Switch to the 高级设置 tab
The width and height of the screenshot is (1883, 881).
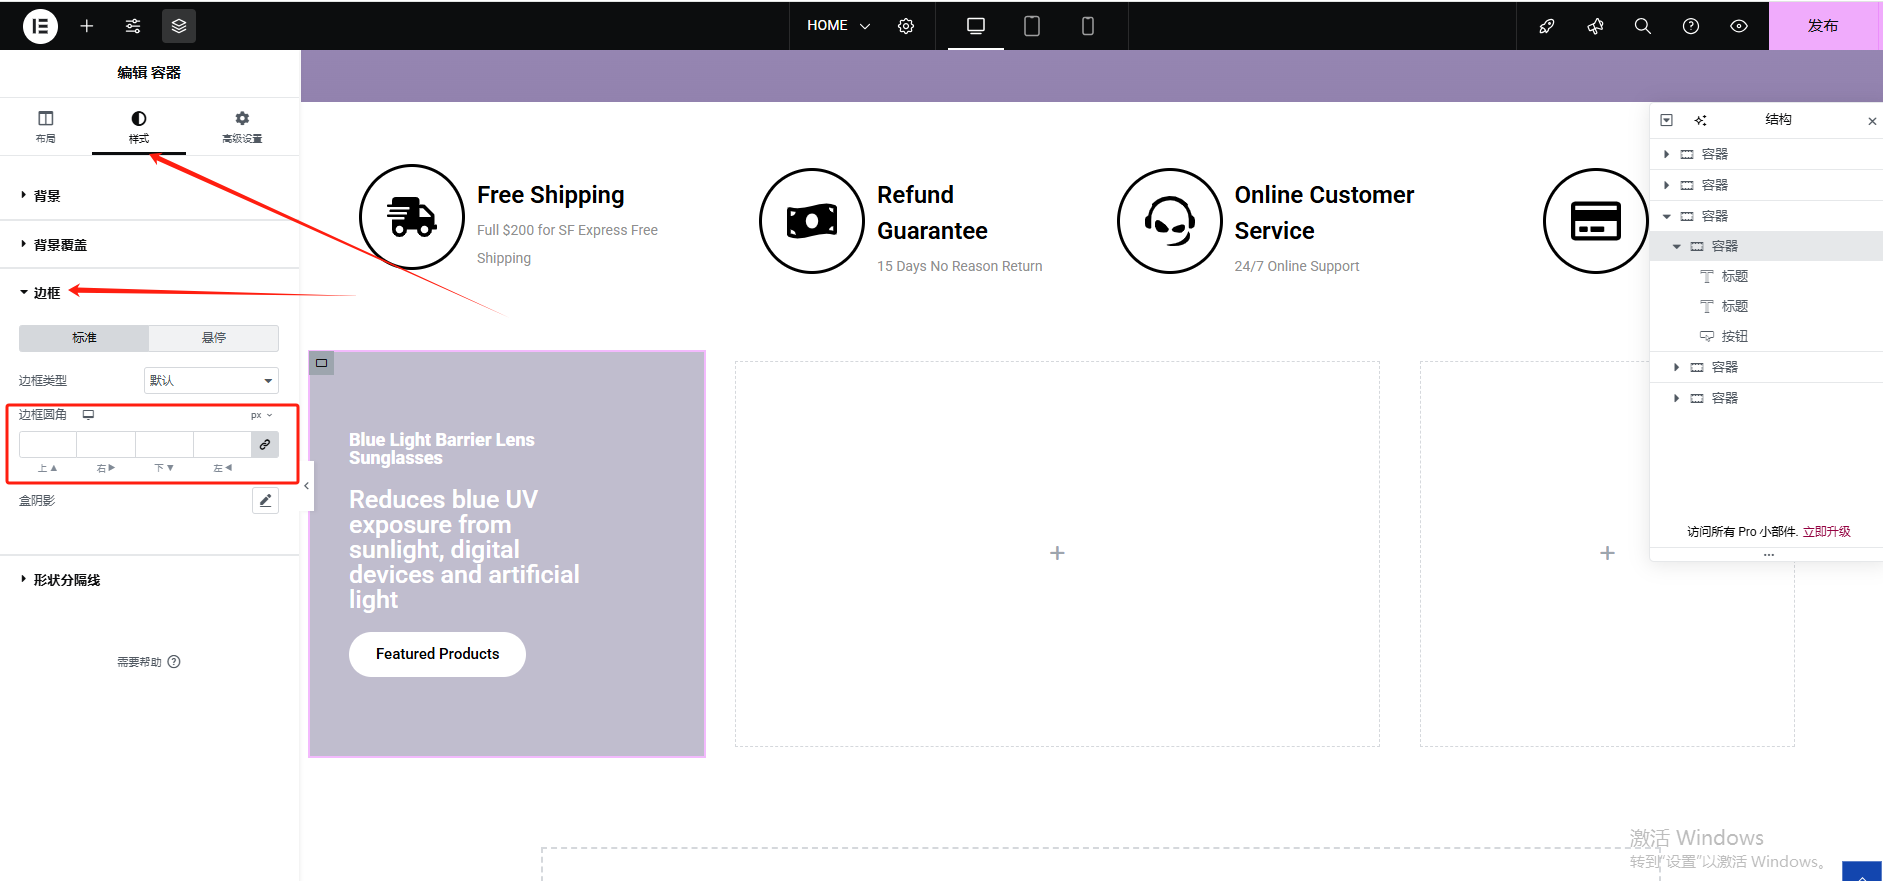(242, 126)
